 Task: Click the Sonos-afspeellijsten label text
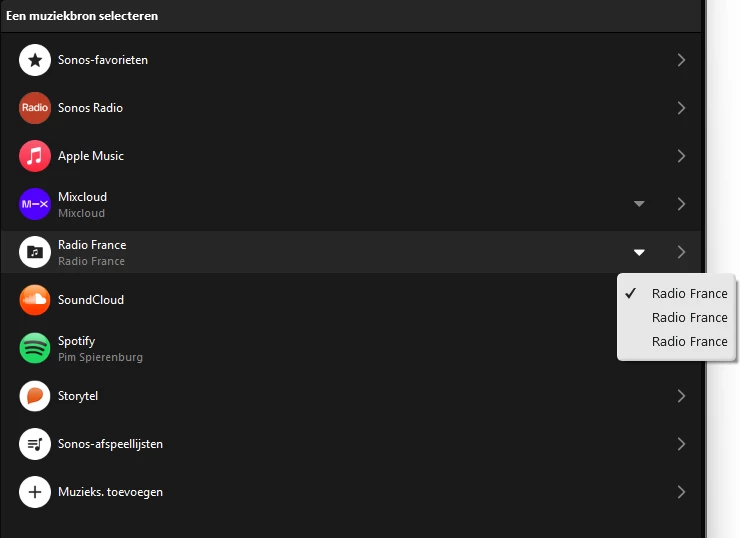110,444
